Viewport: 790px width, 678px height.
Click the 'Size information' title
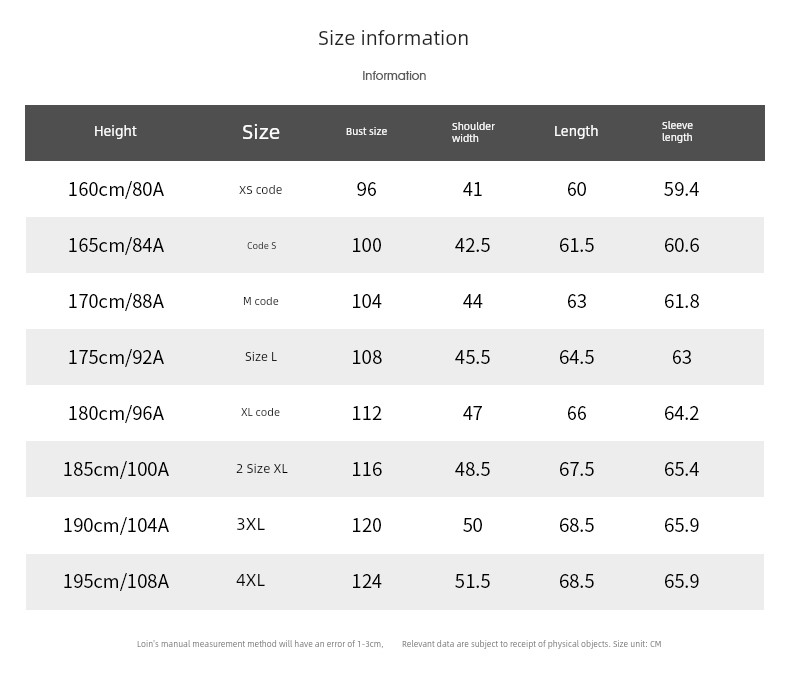pyautogui.click(x=393, y=38)
